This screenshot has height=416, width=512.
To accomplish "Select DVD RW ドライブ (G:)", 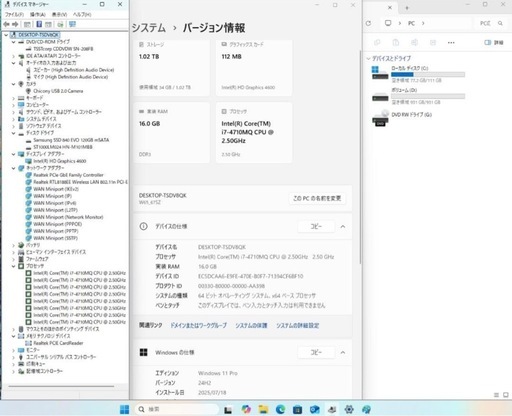I will click(x=402, y=117).
